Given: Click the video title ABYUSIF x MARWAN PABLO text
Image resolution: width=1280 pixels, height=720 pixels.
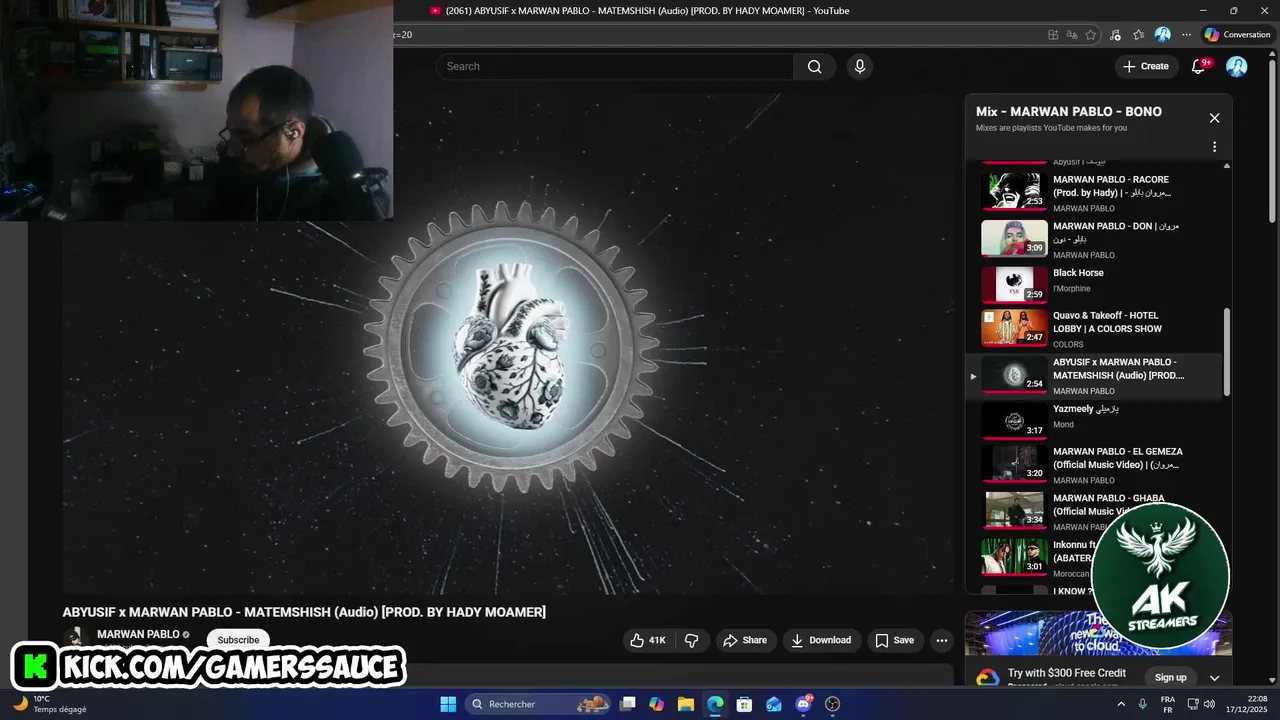Looking at the screenshot, I should (x=304, y=612).
